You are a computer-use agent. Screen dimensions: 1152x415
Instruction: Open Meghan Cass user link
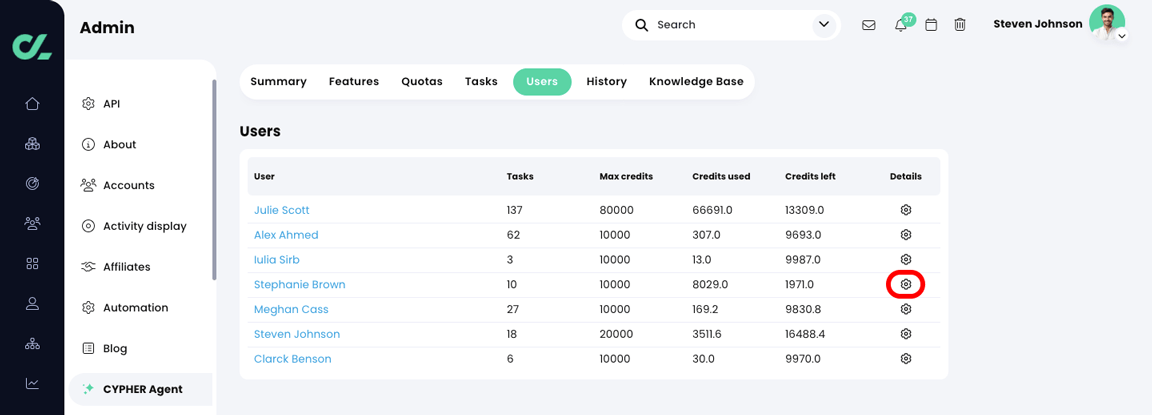[291, 309]
